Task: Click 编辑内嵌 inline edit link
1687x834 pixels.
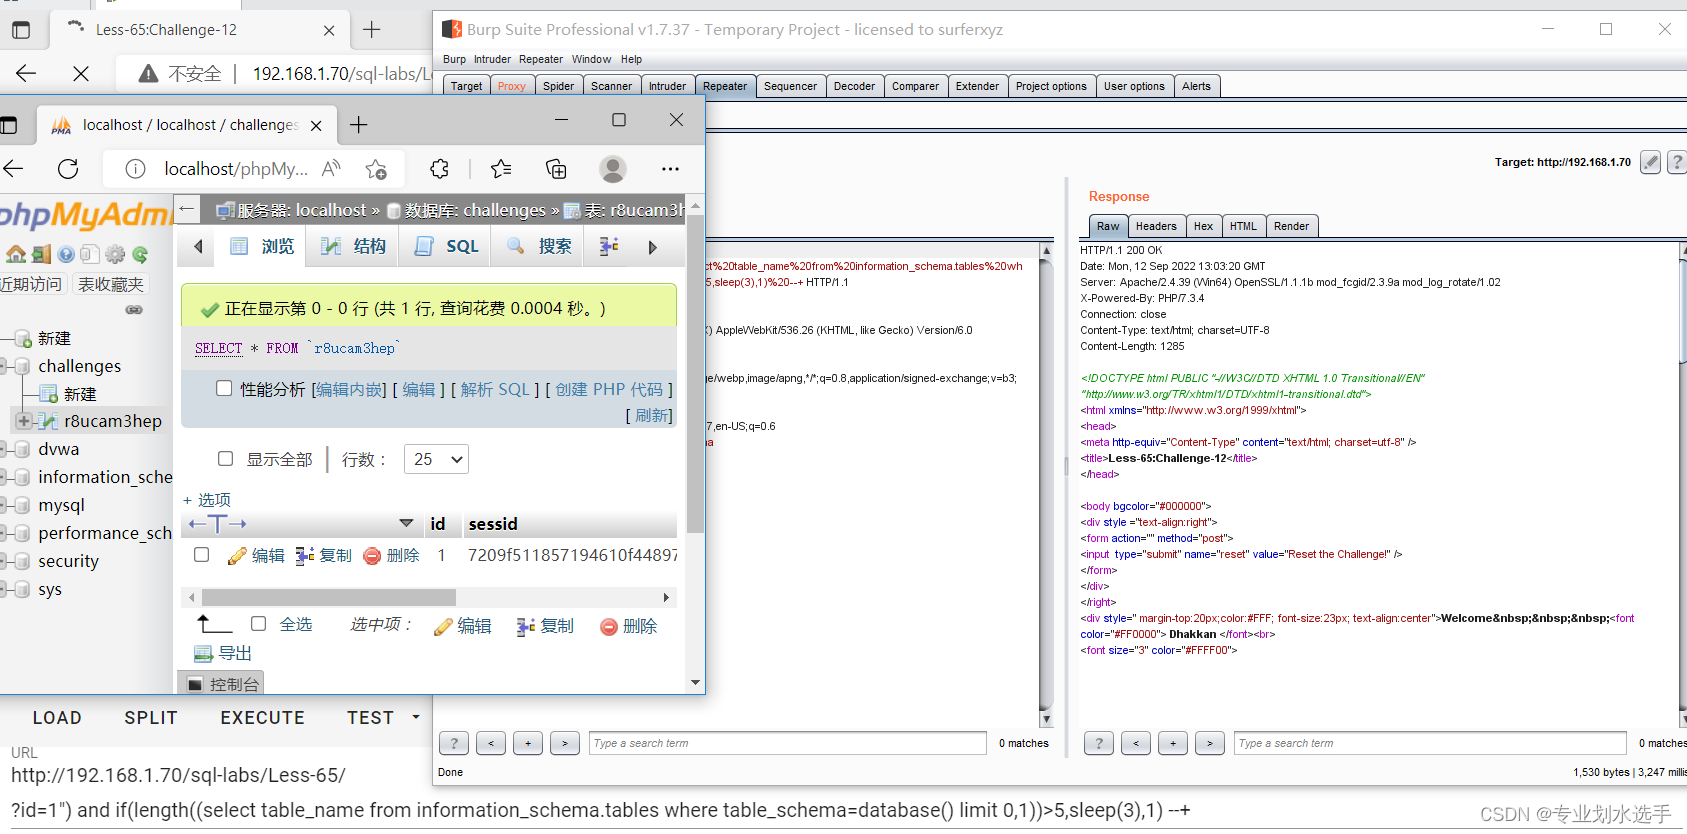Action: point(349,389)
